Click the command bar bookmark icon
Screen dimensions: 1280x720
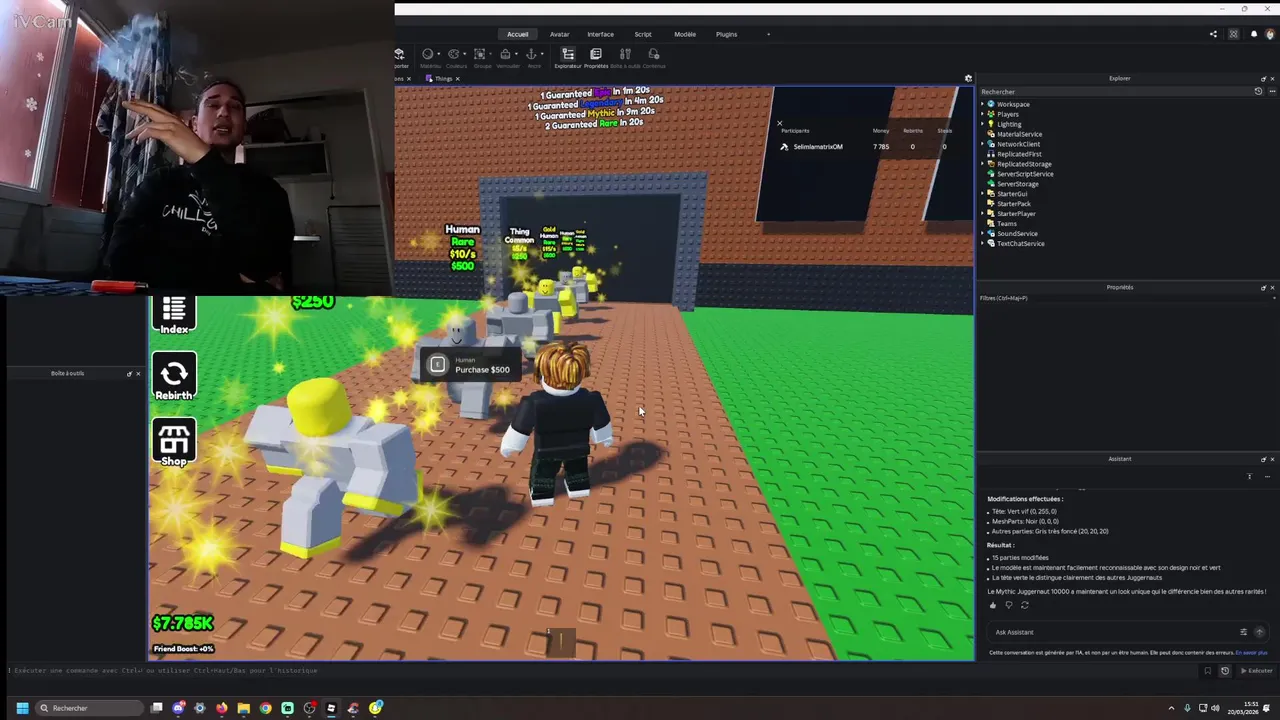click(x=1207, y=671)
